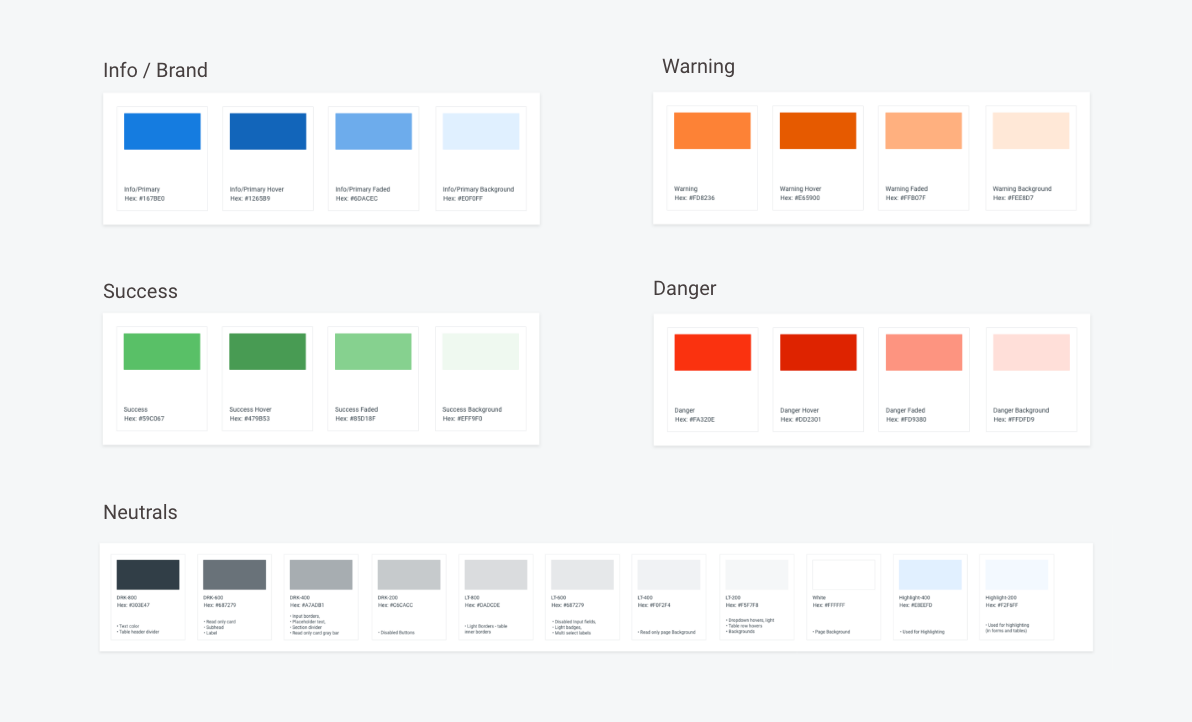Select the Info/Primary blue swatch

click(x=162, y=131)
